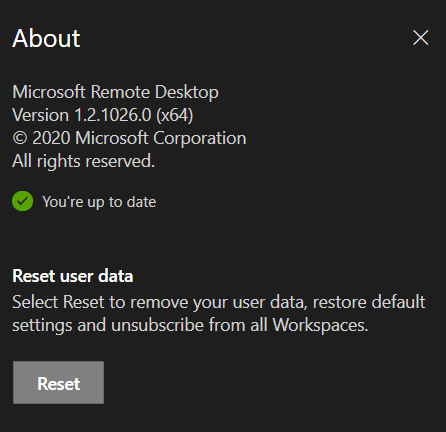
Task: Click the word Version in the version line
Action: click(41, 115)
